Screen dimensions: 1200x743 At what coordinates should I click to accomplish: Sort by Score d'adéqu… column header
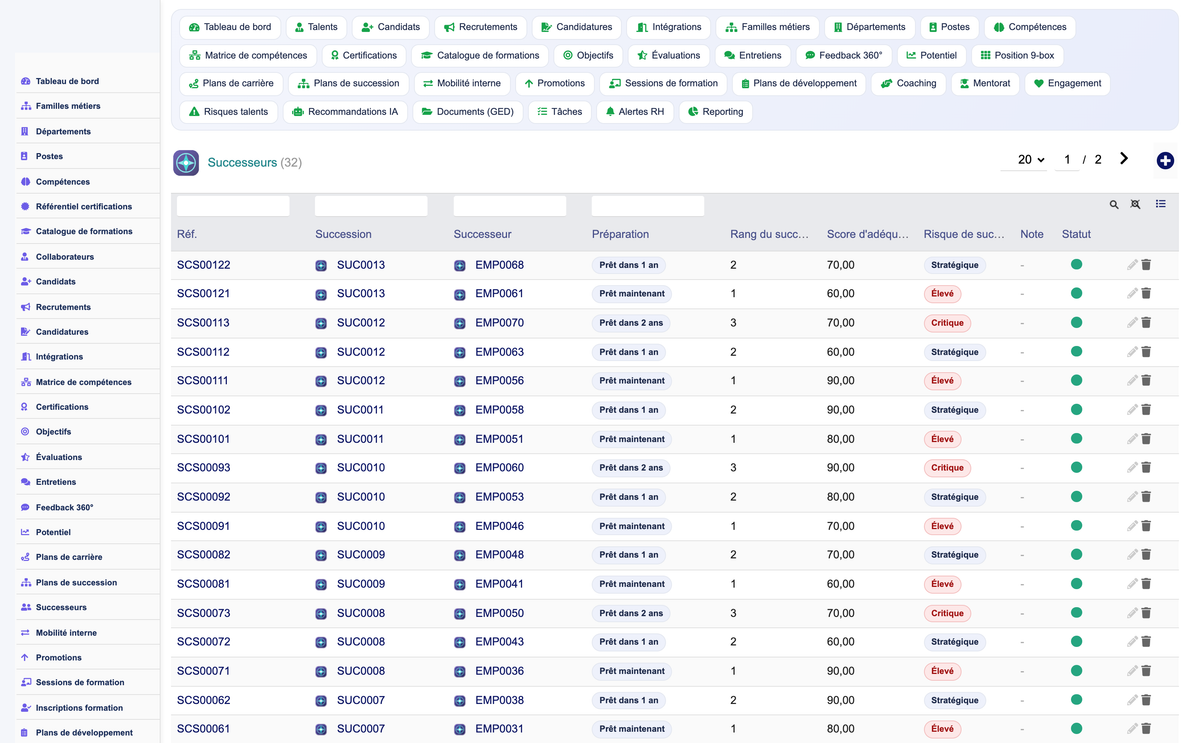coord(868,234)
